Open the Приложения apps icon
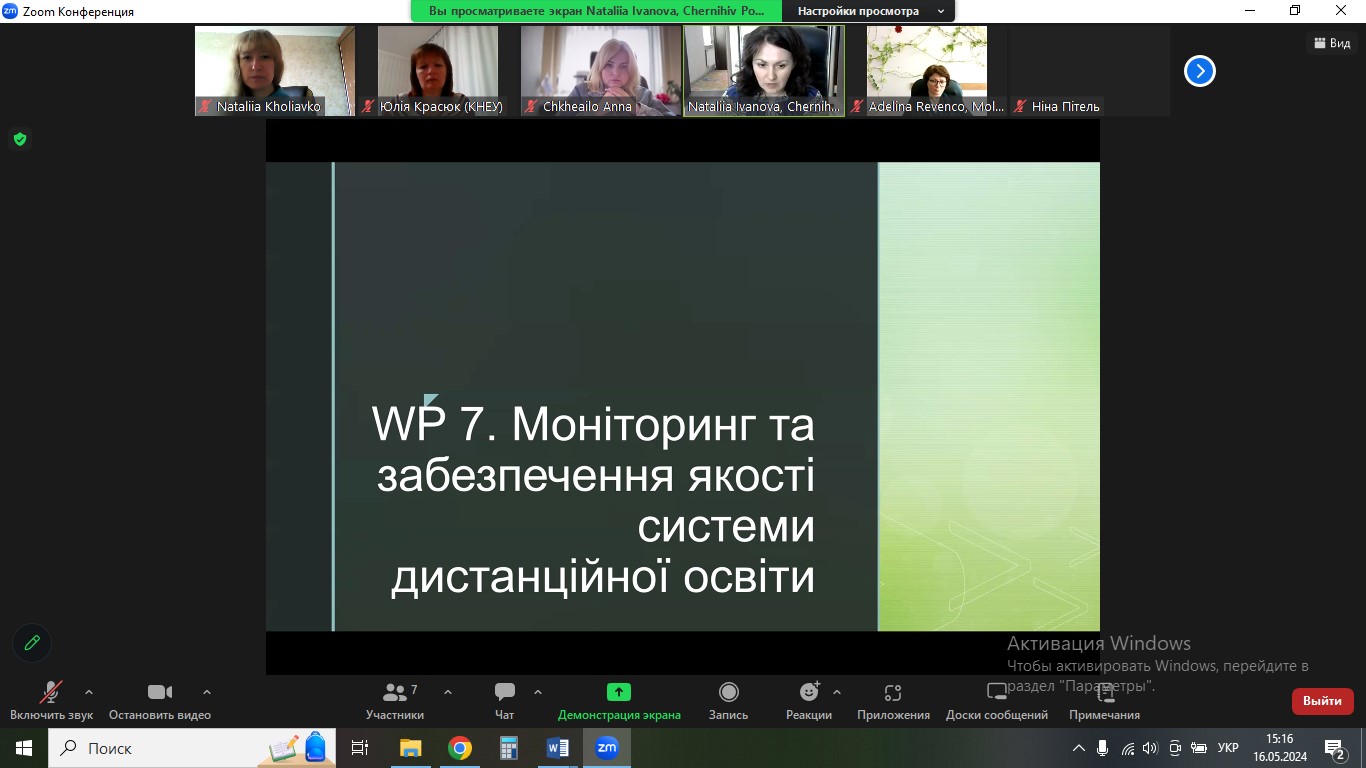 (893, 693)
